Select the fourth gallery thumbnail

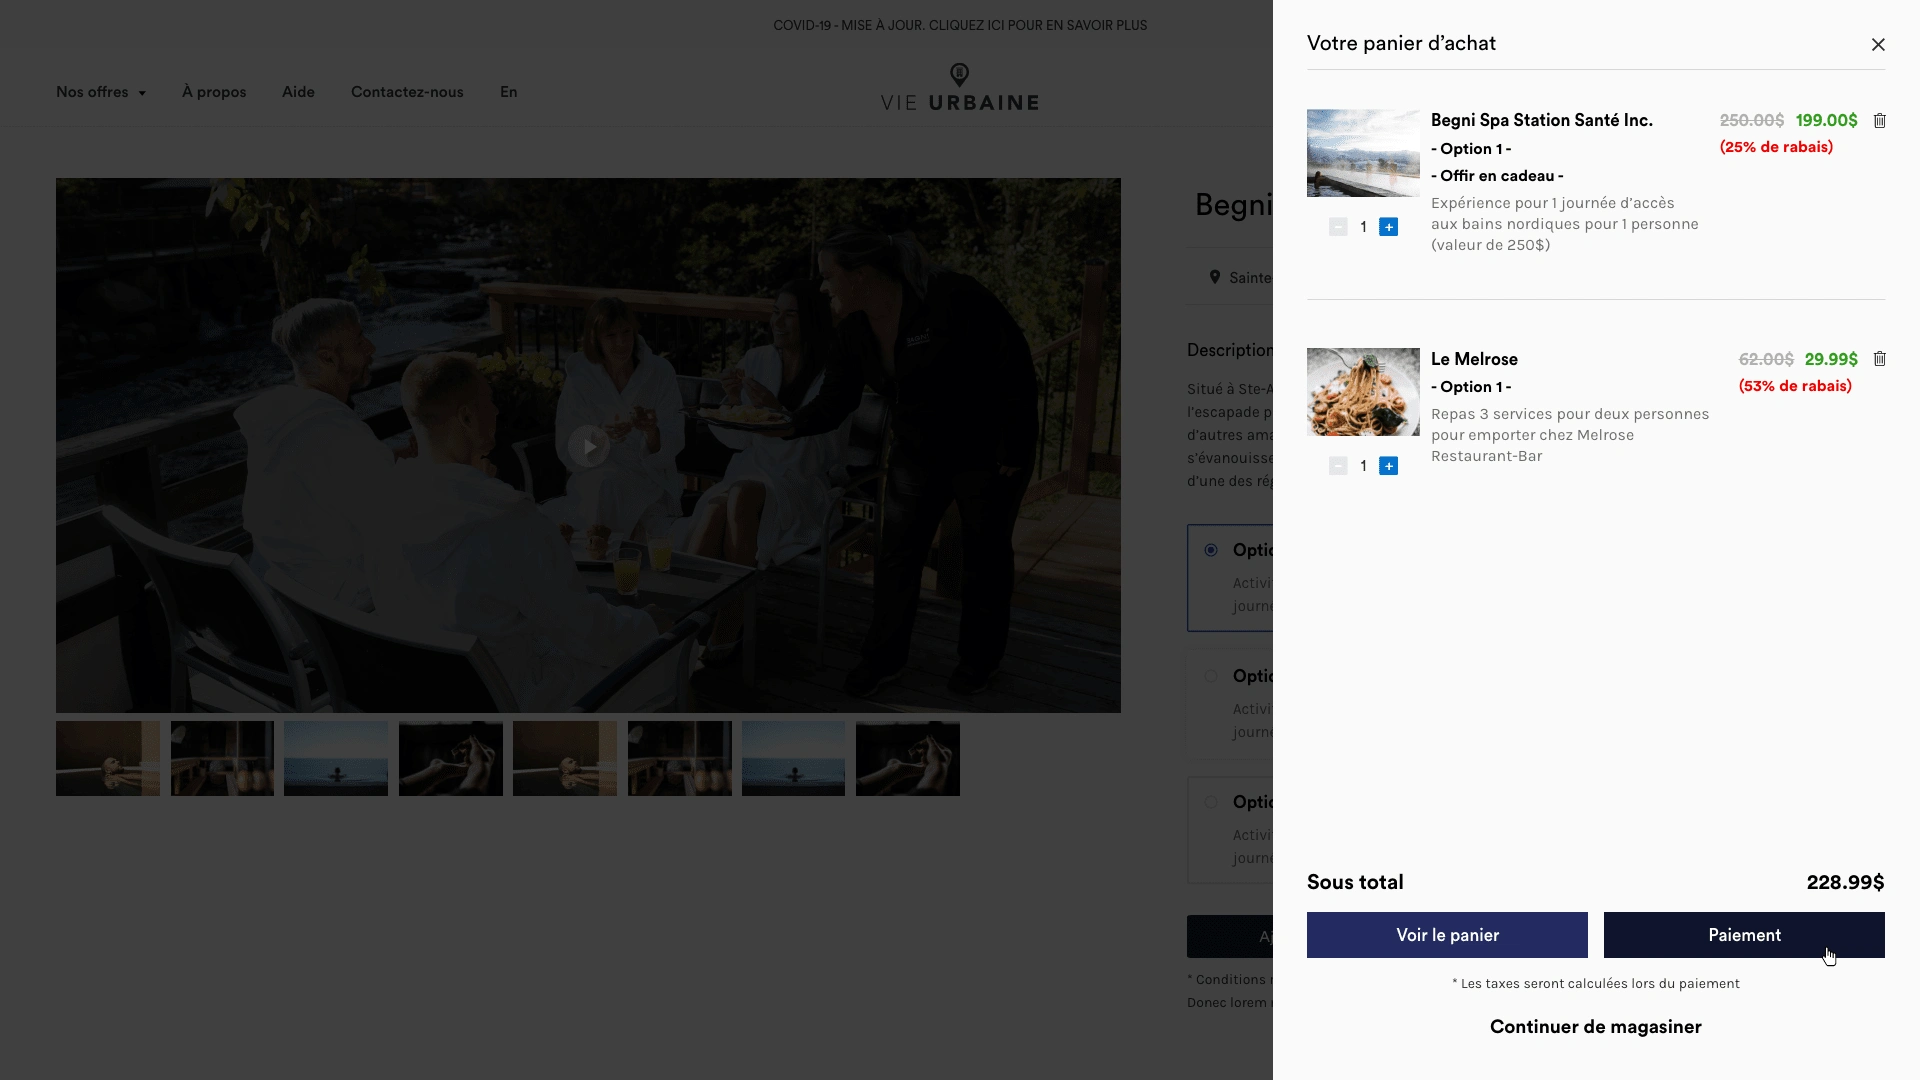click(451, 759)
